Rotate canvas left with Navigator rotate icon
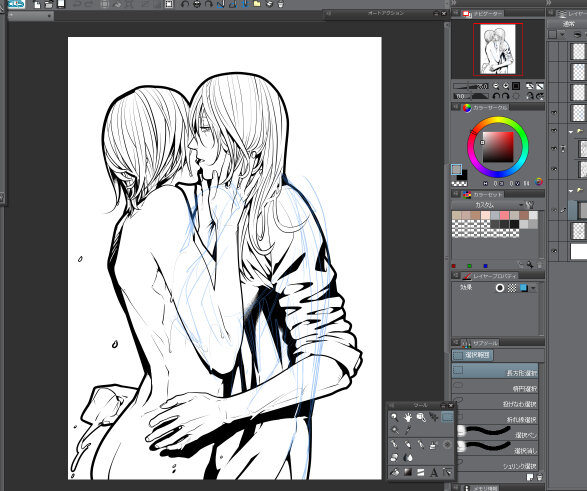The image size is (587, 491). [496, 97]
